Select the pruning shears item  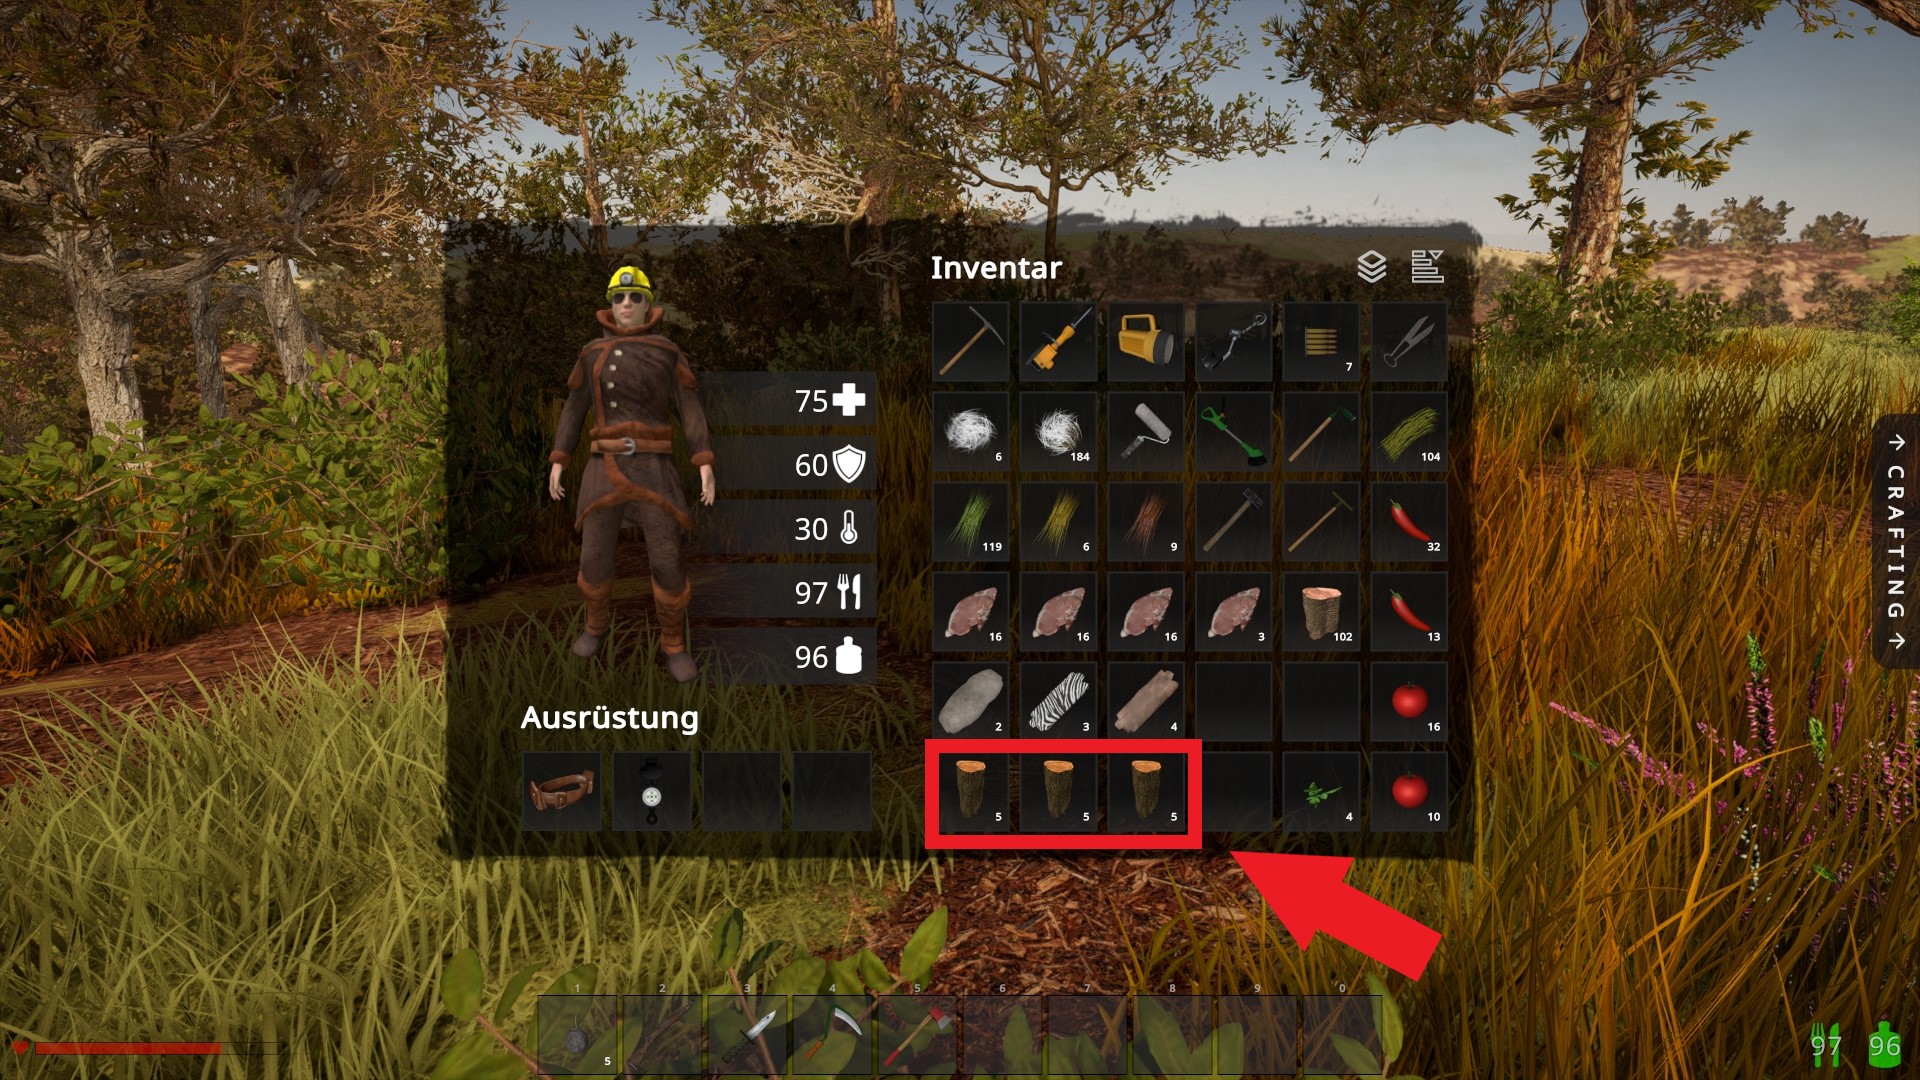click(x=1410, y=342)
